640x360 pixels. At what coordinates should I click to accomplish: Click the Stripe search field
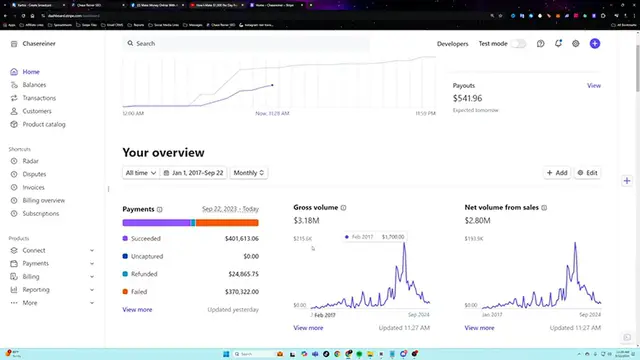(x=246, y=43)
